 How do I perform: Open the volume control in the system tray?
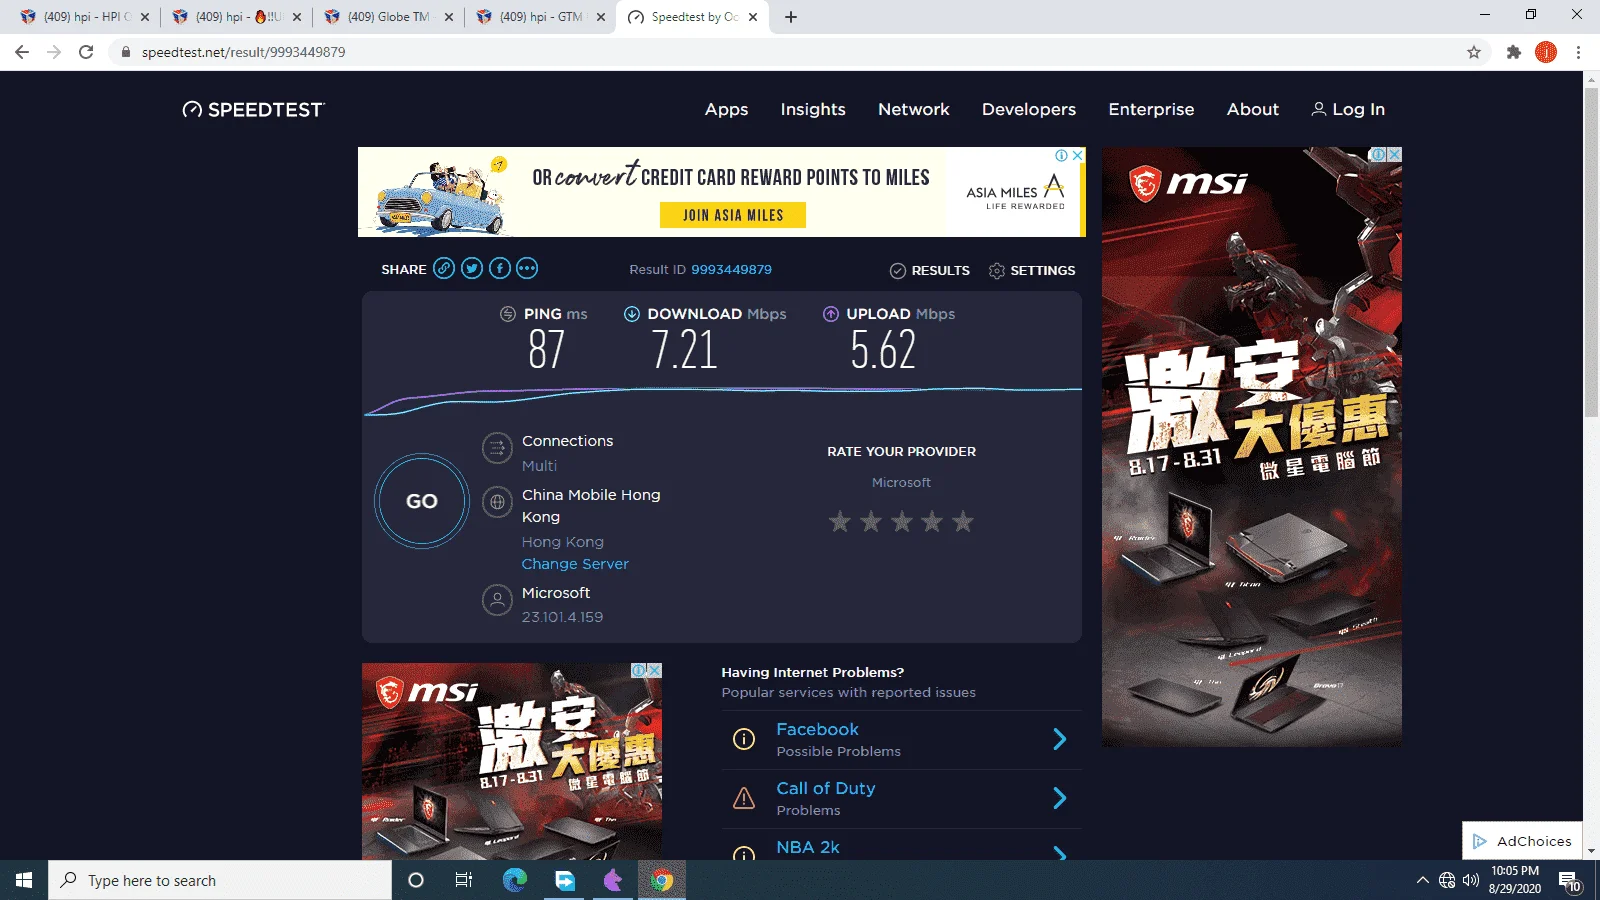[1471, 880]
